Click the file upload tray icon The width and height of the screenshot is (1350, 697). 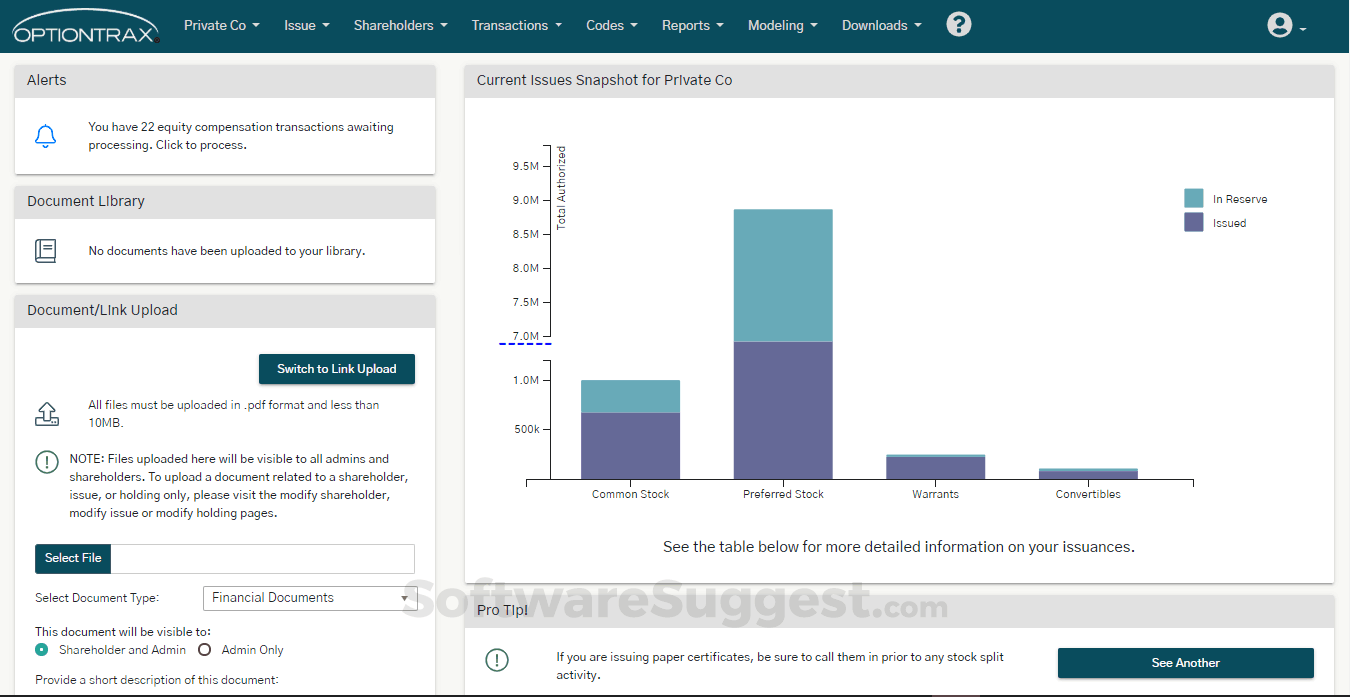[46, 414]
